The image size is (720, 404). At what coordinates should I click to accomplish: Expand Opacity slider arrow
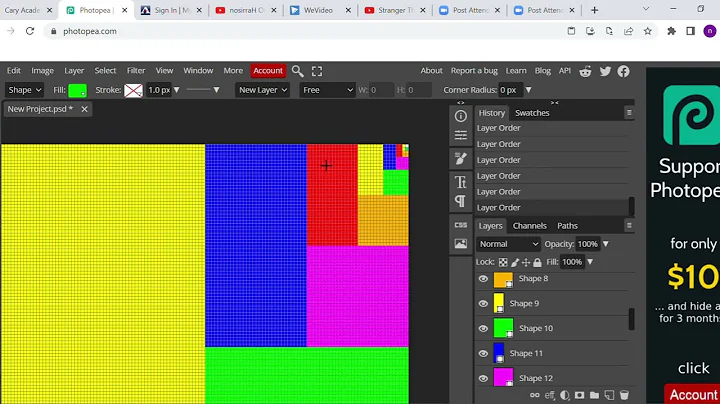click(x=606, y=244)
